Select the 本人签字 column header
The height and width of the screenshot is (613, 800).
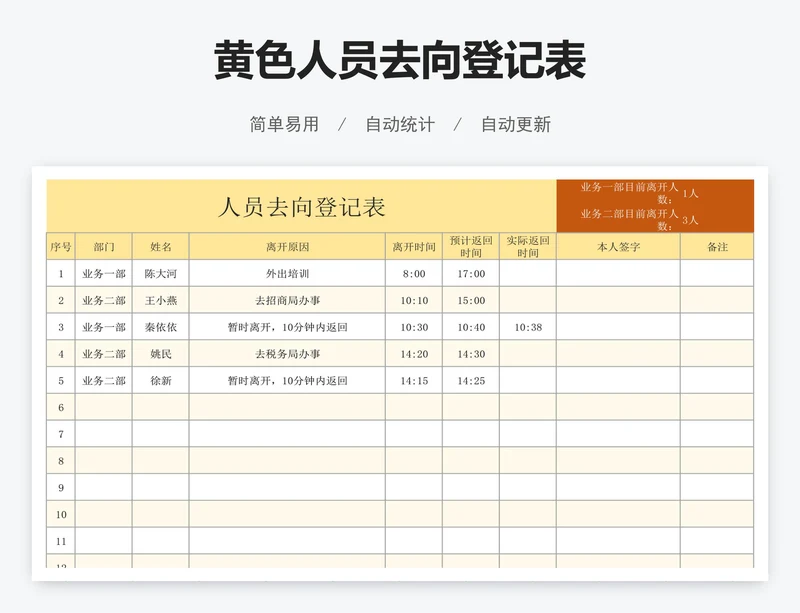(x=618, y=247)
